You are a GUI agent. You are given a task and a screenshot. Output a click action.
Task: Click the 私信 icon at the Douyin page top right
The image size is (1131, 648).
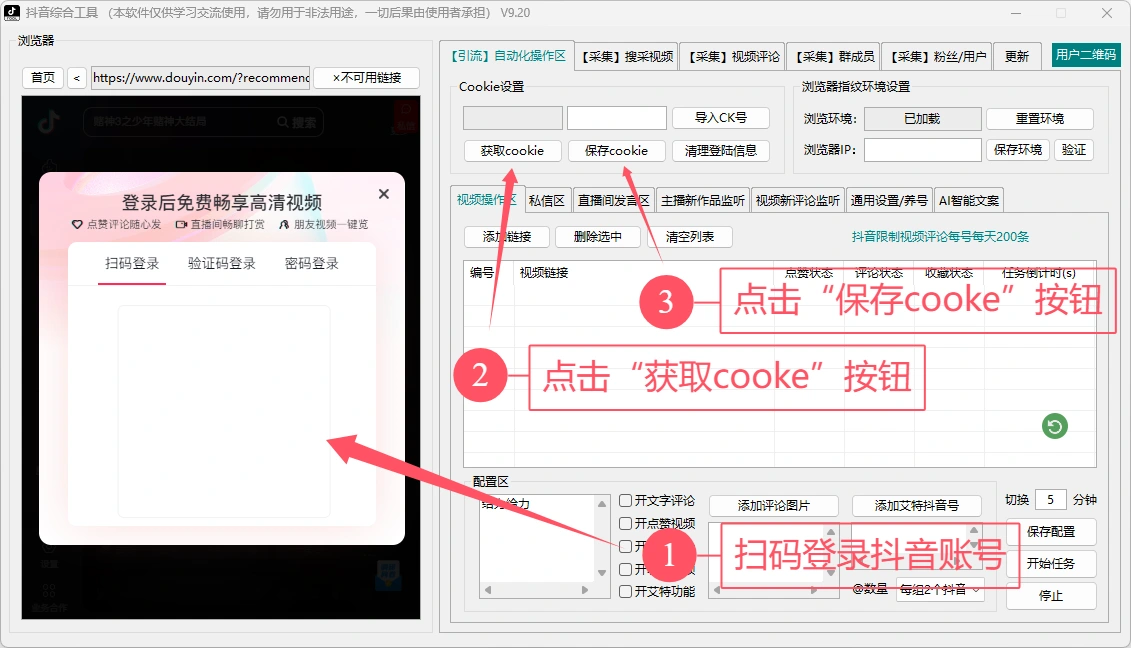coord(406,117)
